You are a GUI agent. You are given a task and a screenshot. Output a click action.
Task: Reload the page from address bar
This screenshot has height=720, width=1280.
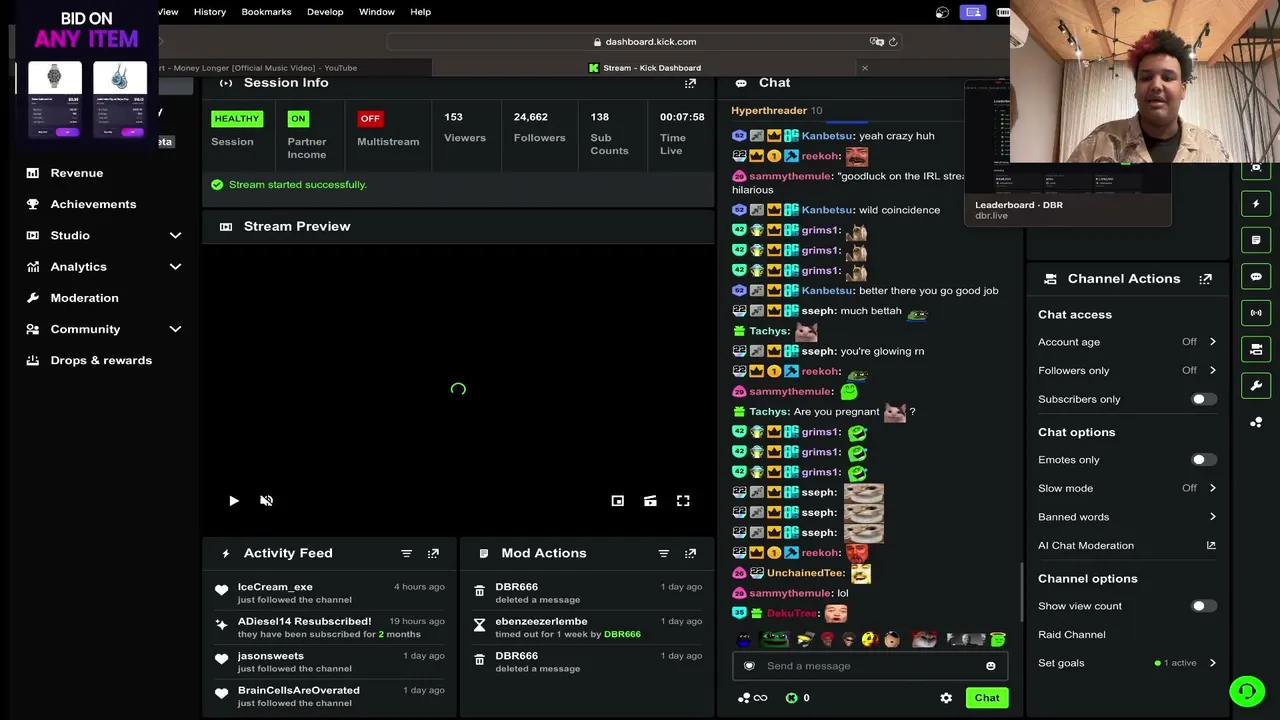[x=893, y=42]
